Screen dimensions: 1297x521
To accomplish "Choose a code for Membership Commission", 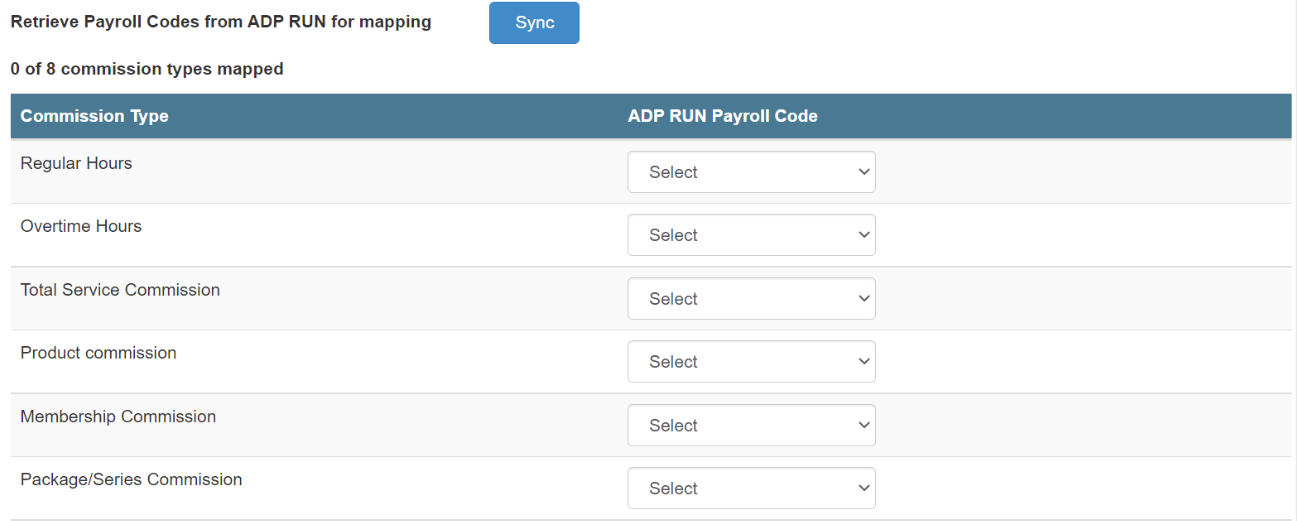I will (x=751, y=425).
